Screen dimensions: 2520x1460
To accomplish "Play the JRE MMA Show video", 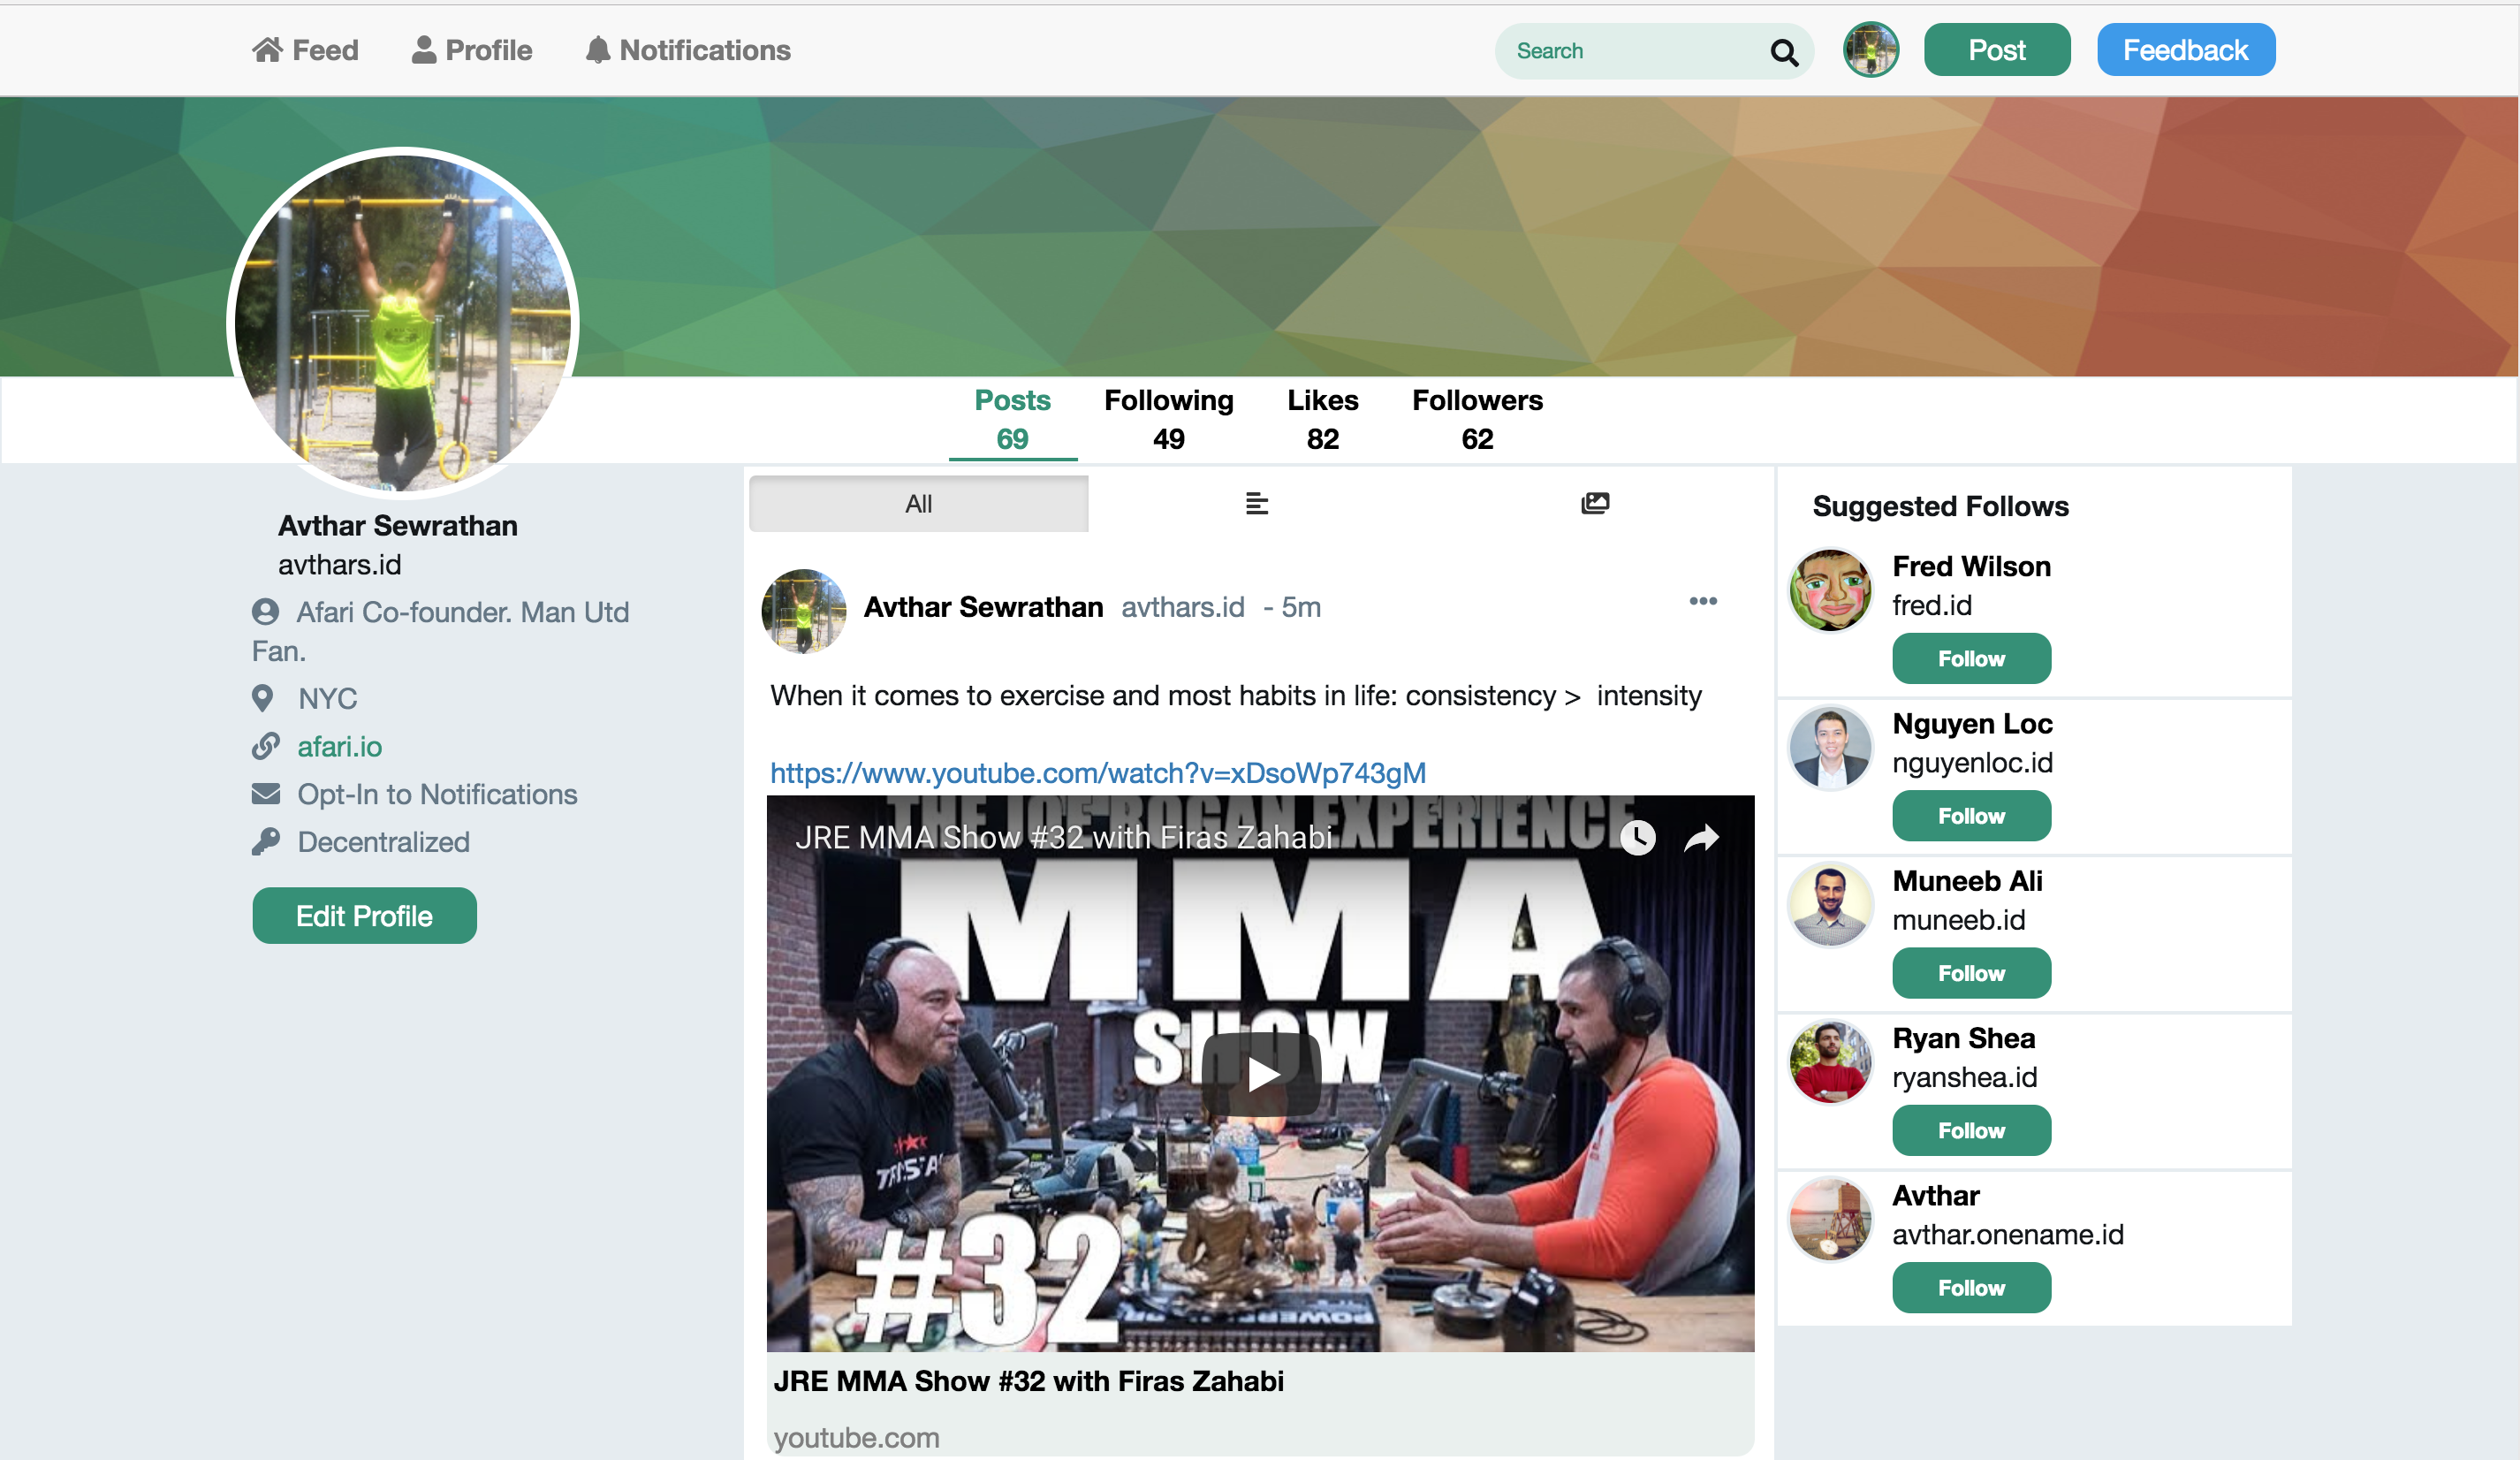I will [x=1261, y=1074].
